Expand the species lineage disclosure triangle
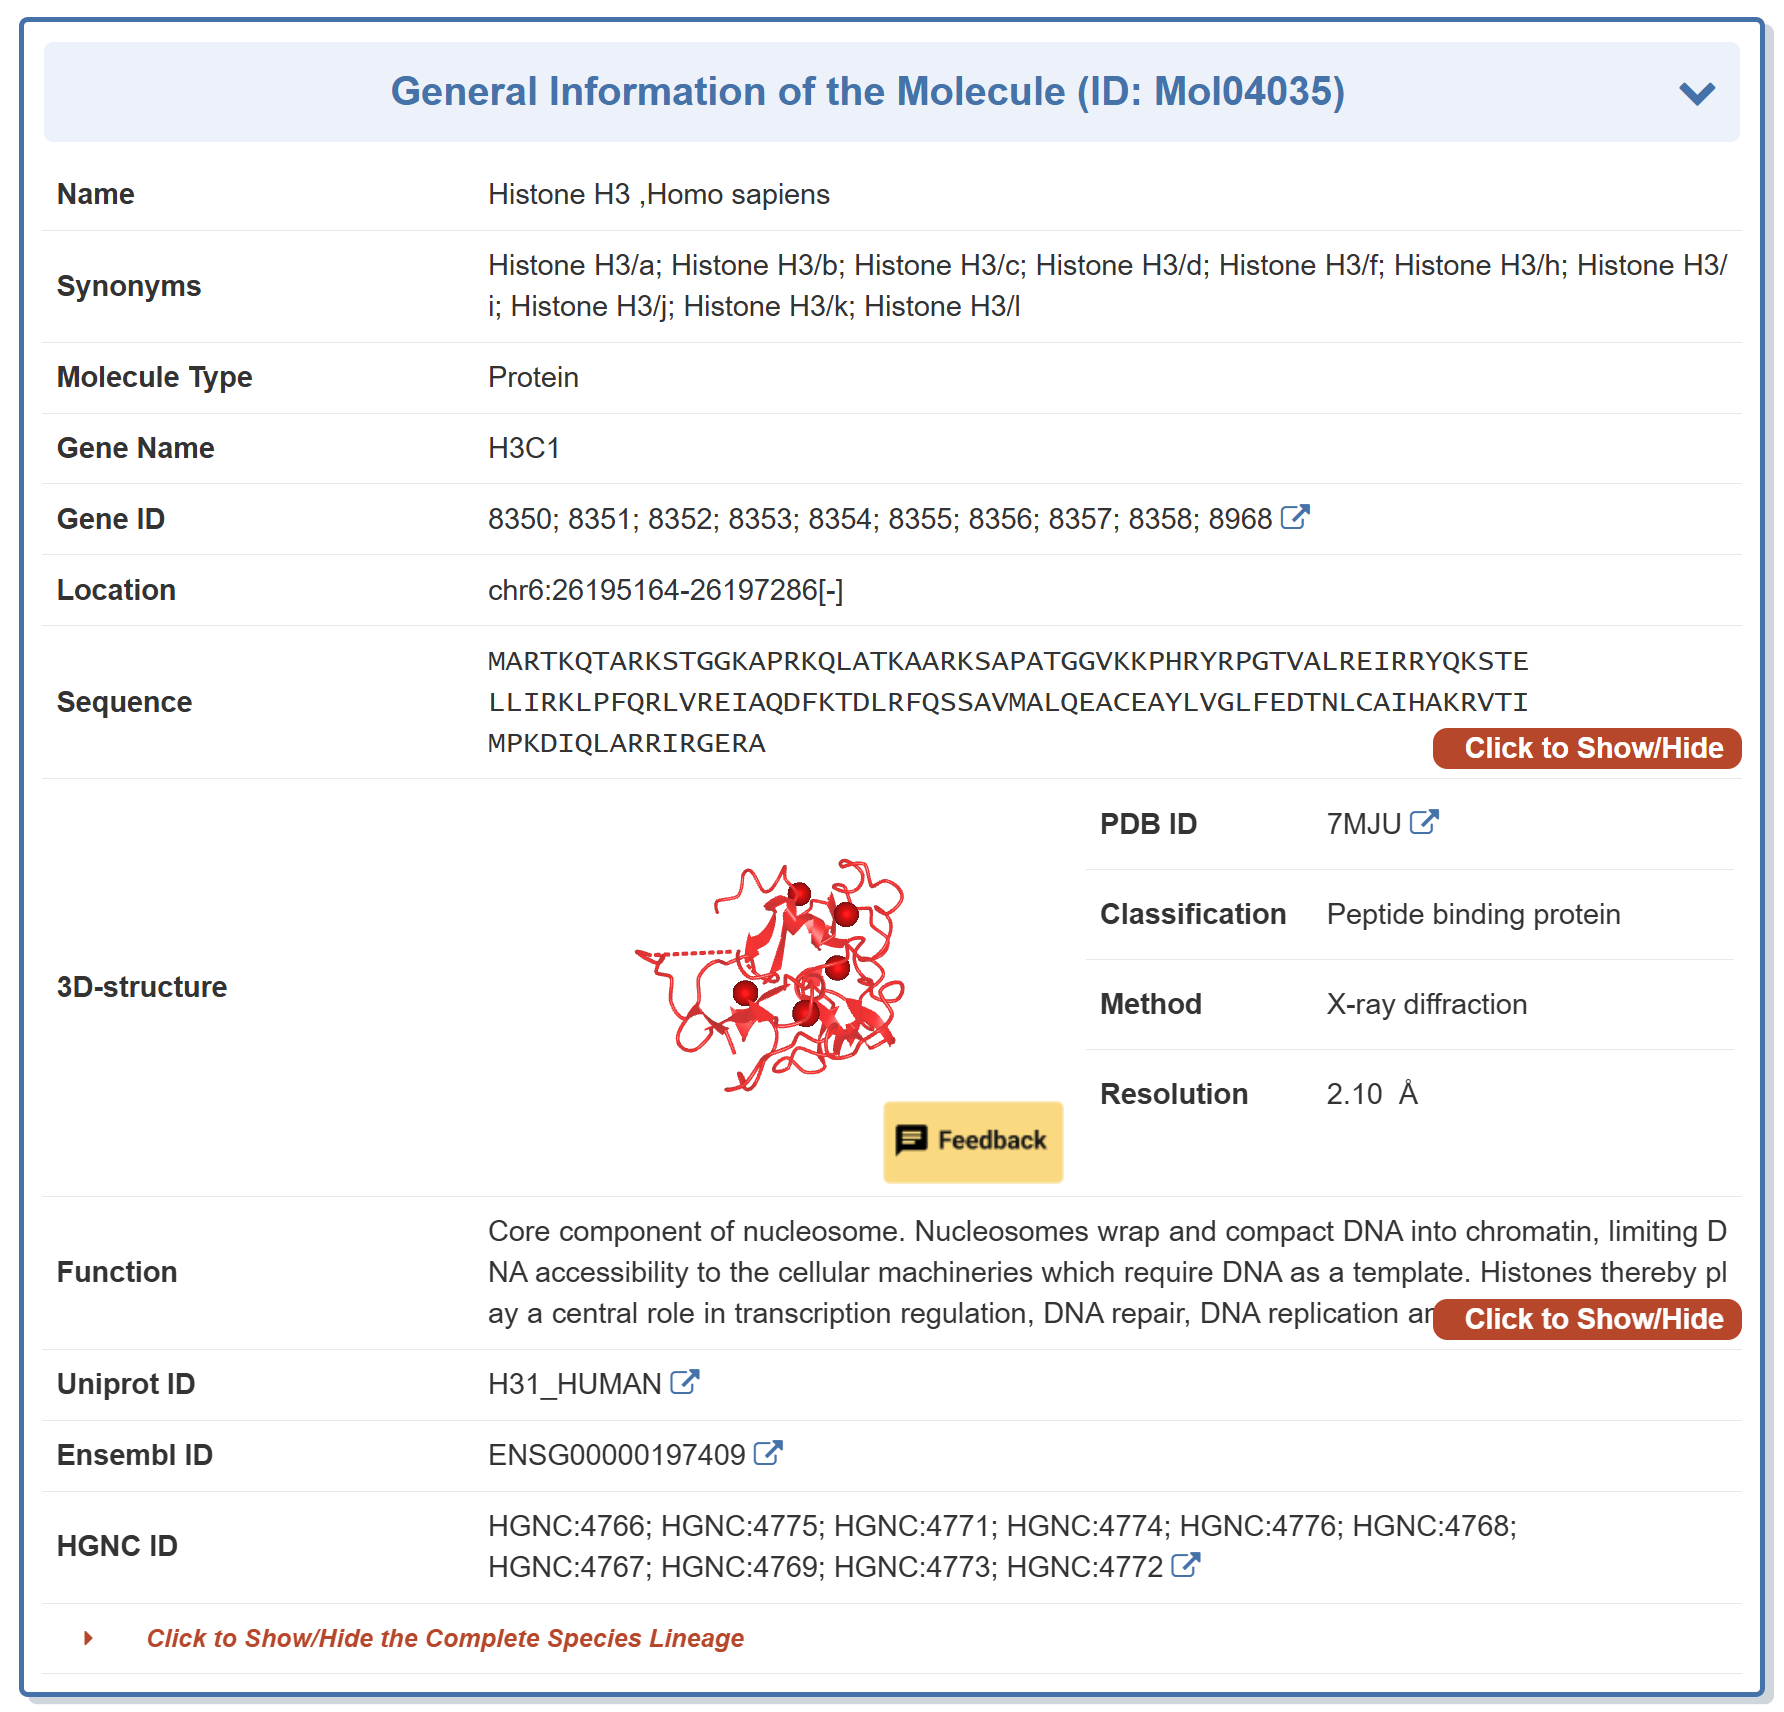 coord(88,1638)
